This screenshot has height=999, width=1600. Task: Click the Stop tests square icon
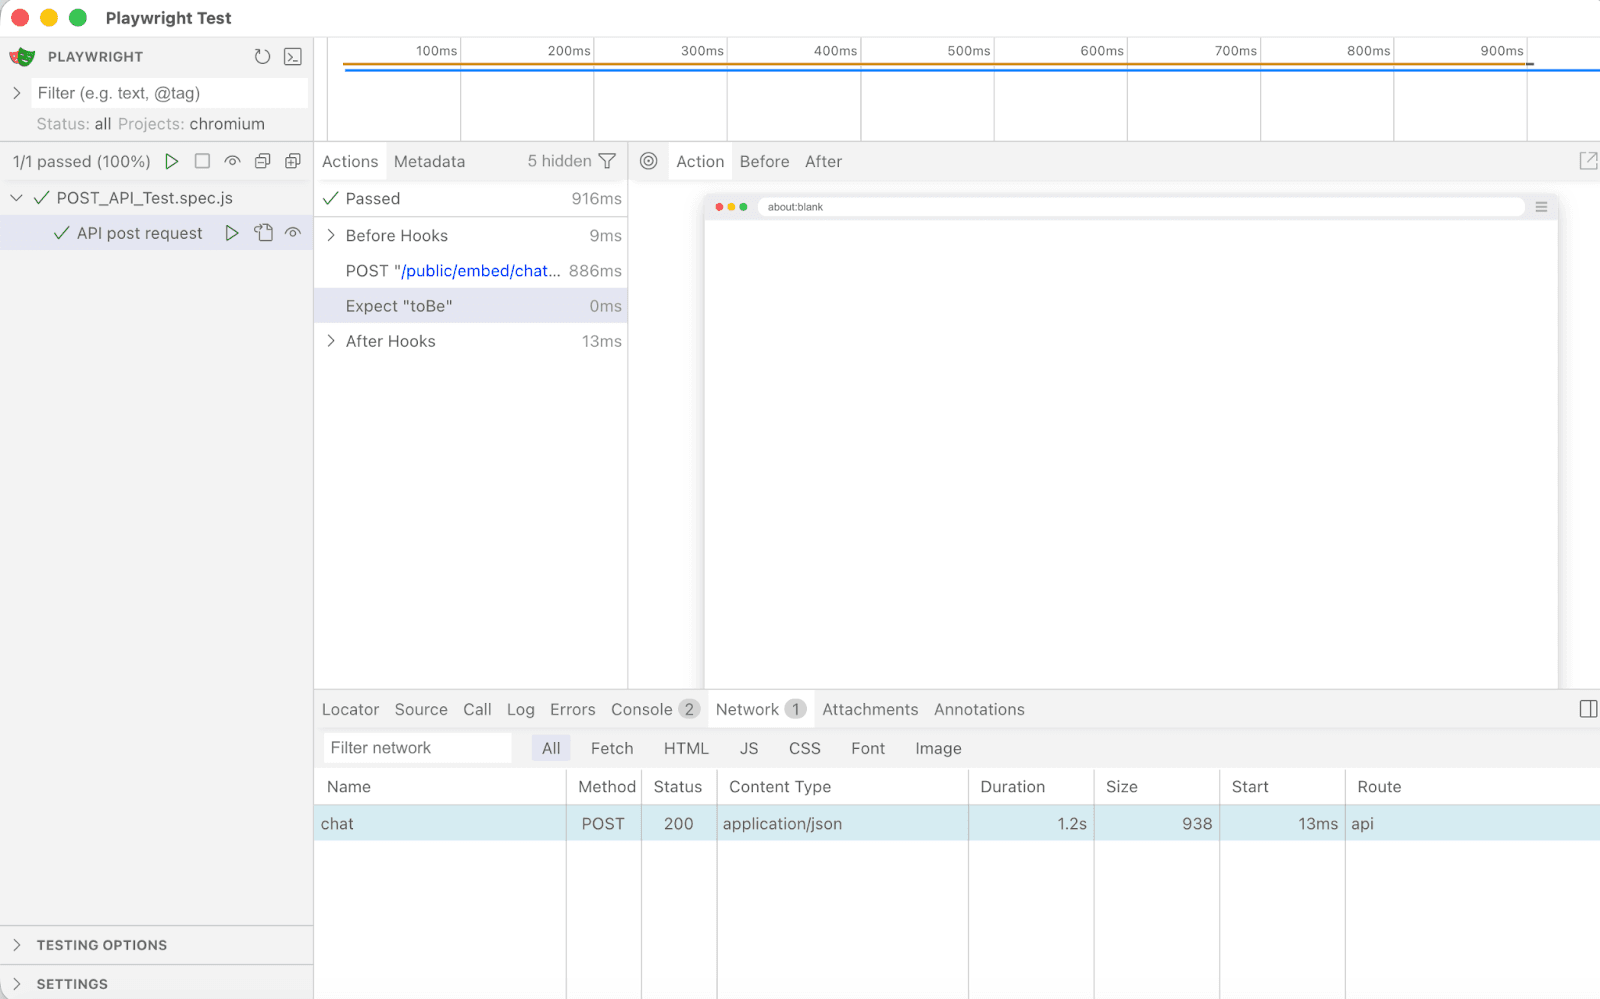(202, 161)
